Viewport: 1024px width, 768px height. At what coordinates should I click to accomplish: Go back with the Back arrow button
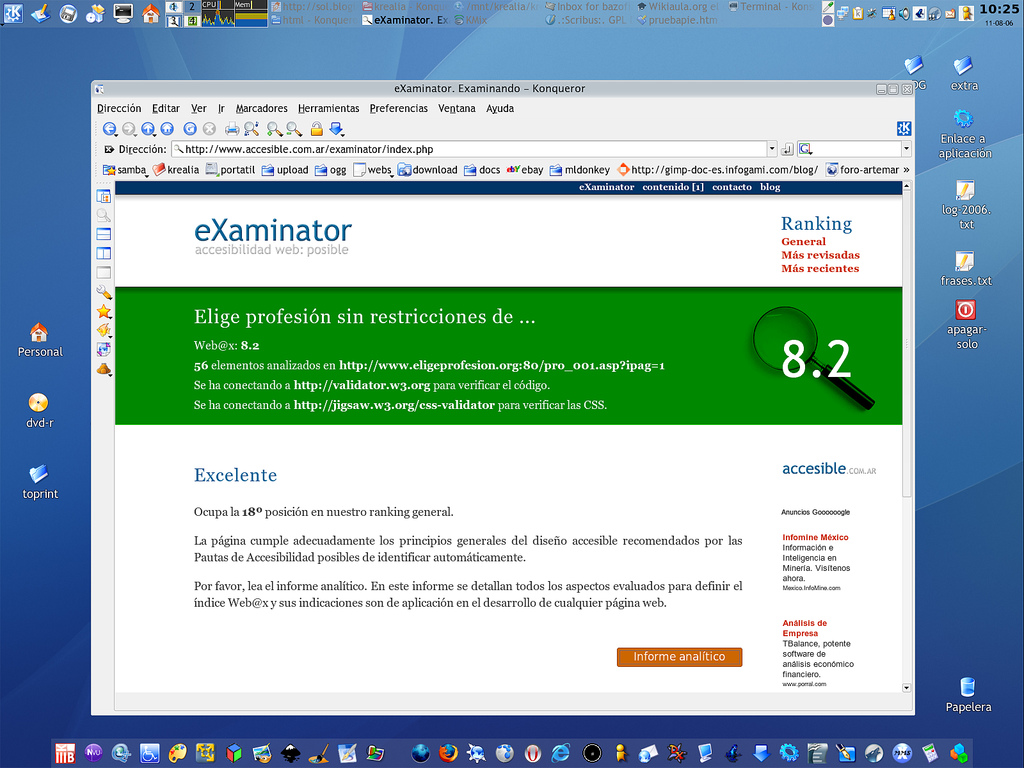pyautogui.click(x=110, y=129)
